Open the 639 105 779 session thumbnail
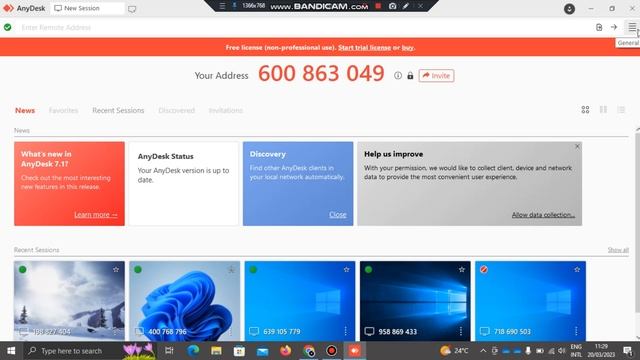This screenshot has height=360, width=640. click(x=300, y=301)
